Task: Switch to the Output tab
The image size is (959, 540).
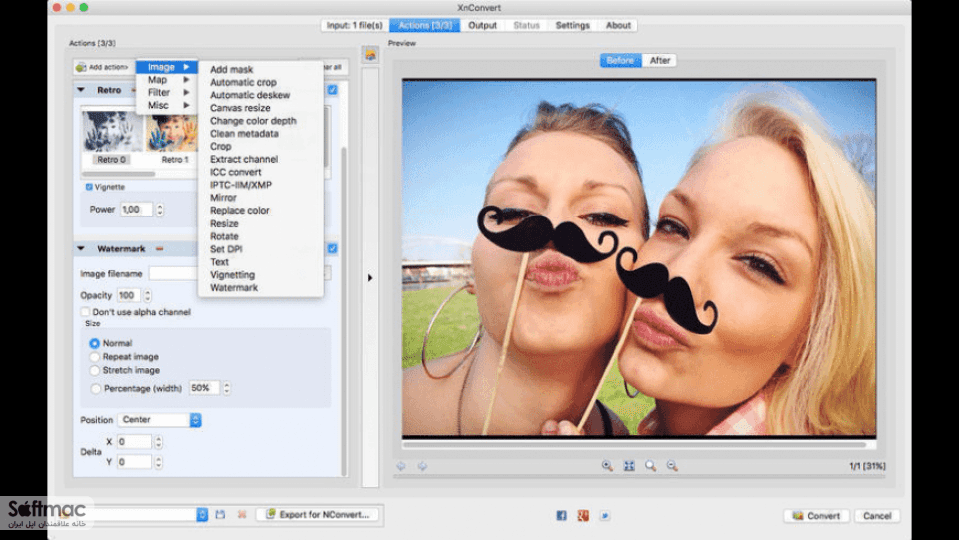Action: (482, 25)
